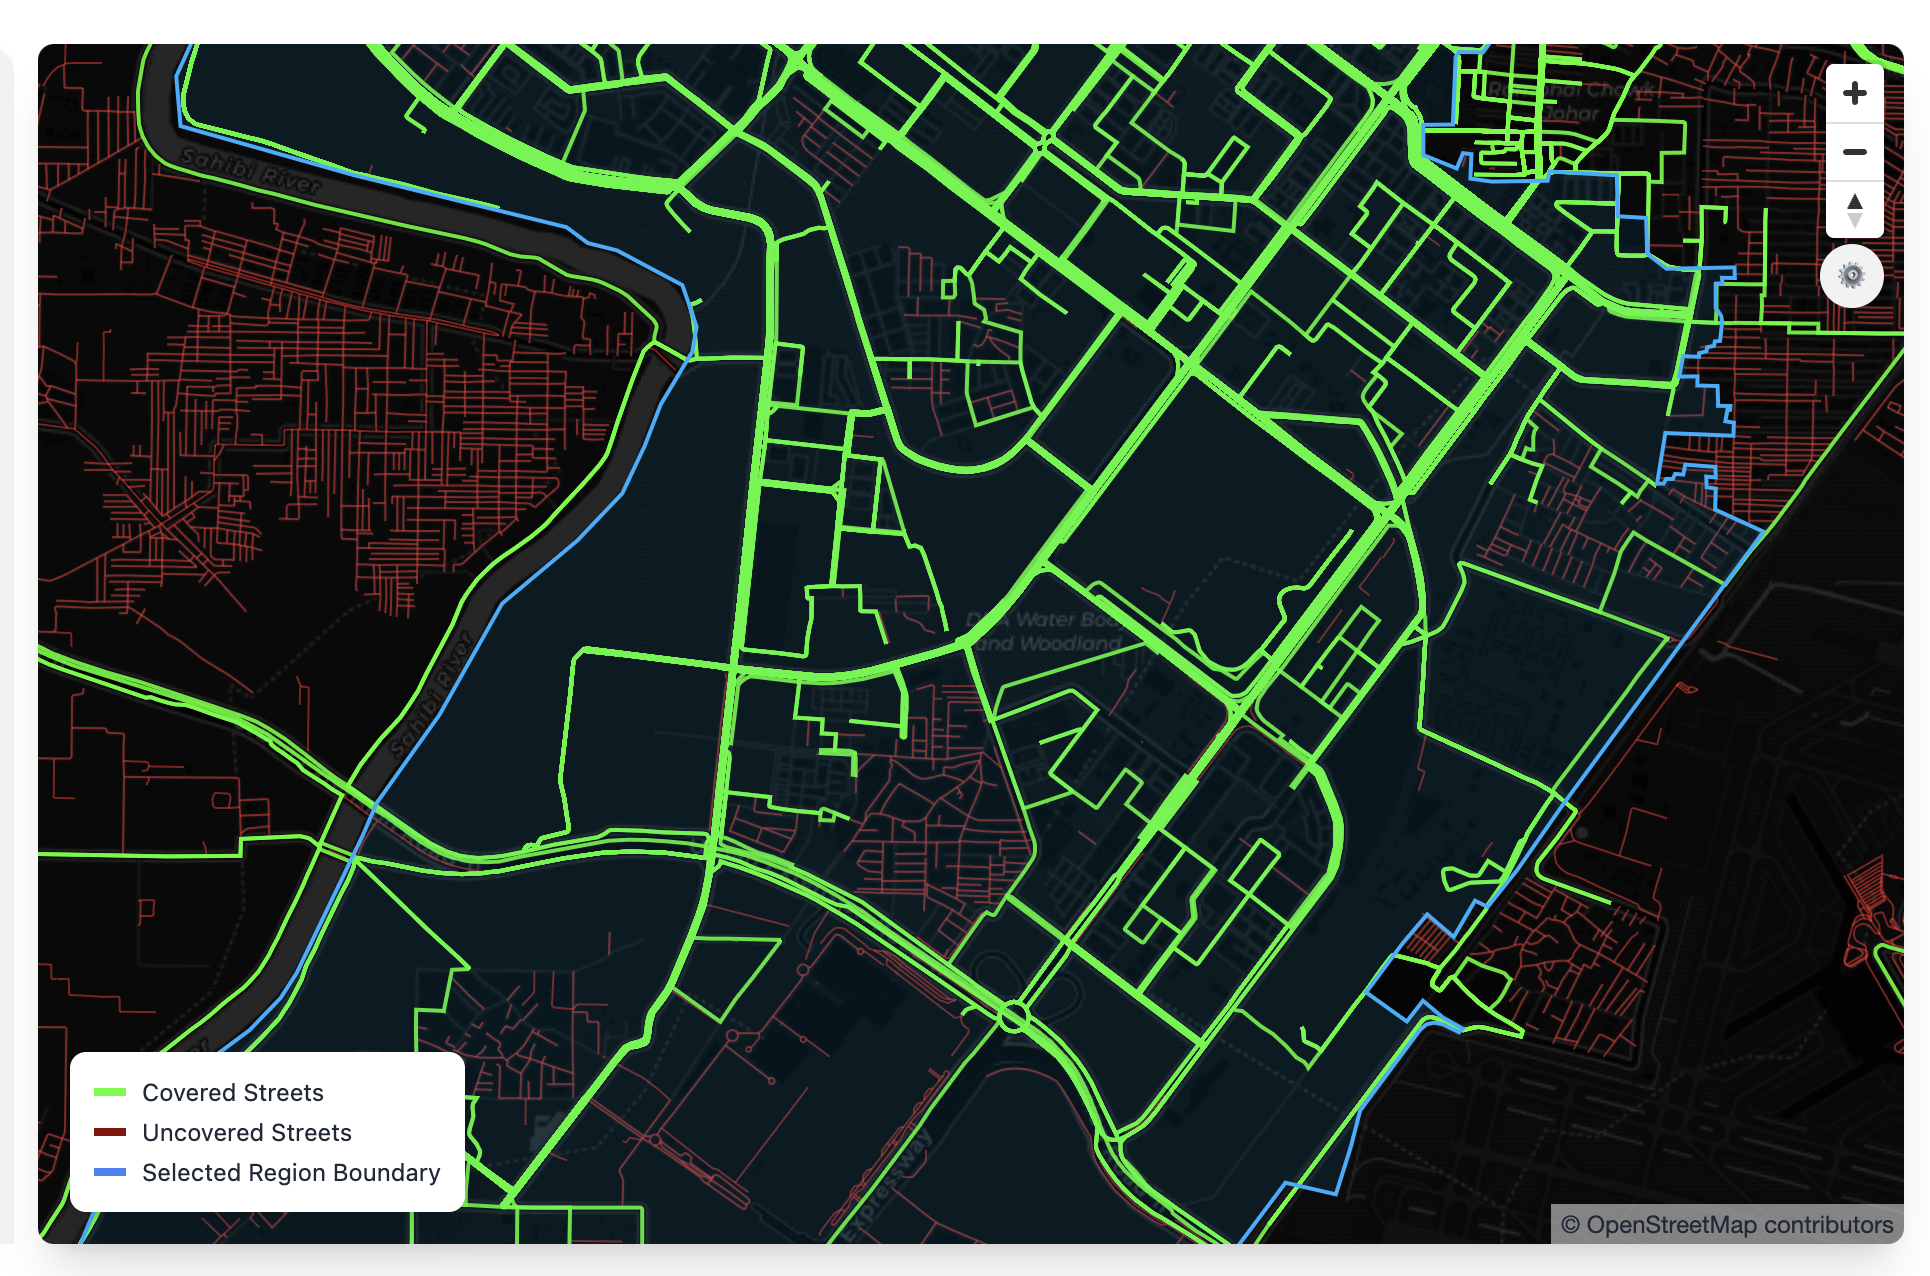The width and height of the screenshot is (1930, 1276).
Task: Click the green roundabout circle on the expressway
Action: click(1013, 1018)
